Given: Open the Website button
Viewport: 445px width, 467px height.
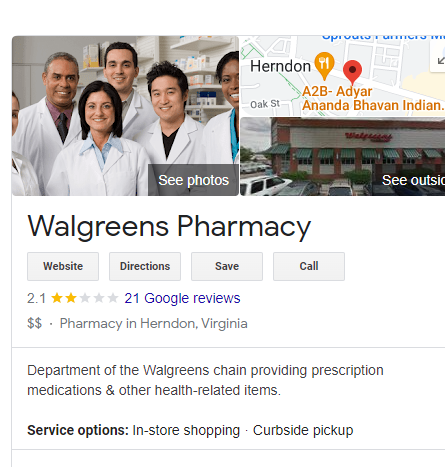Looking at the screenshot, I should pos(63,266).
